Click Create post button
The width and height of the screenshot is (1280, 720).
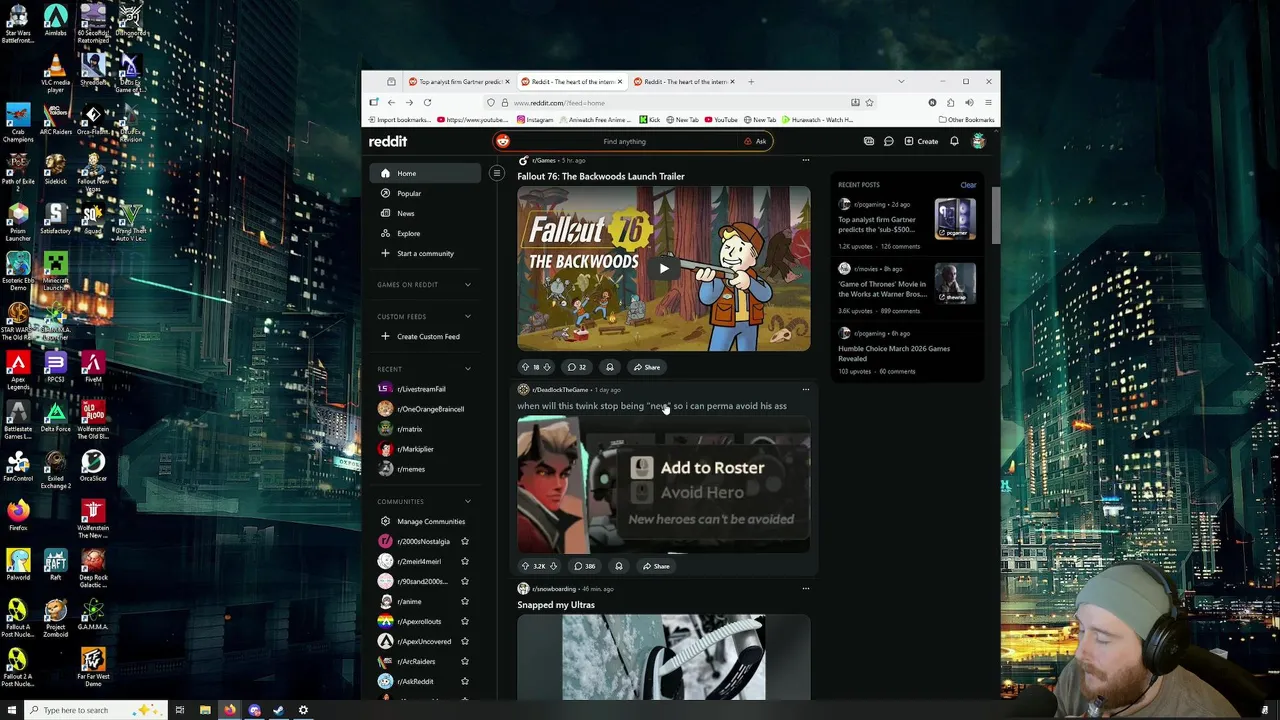point(921,141)
